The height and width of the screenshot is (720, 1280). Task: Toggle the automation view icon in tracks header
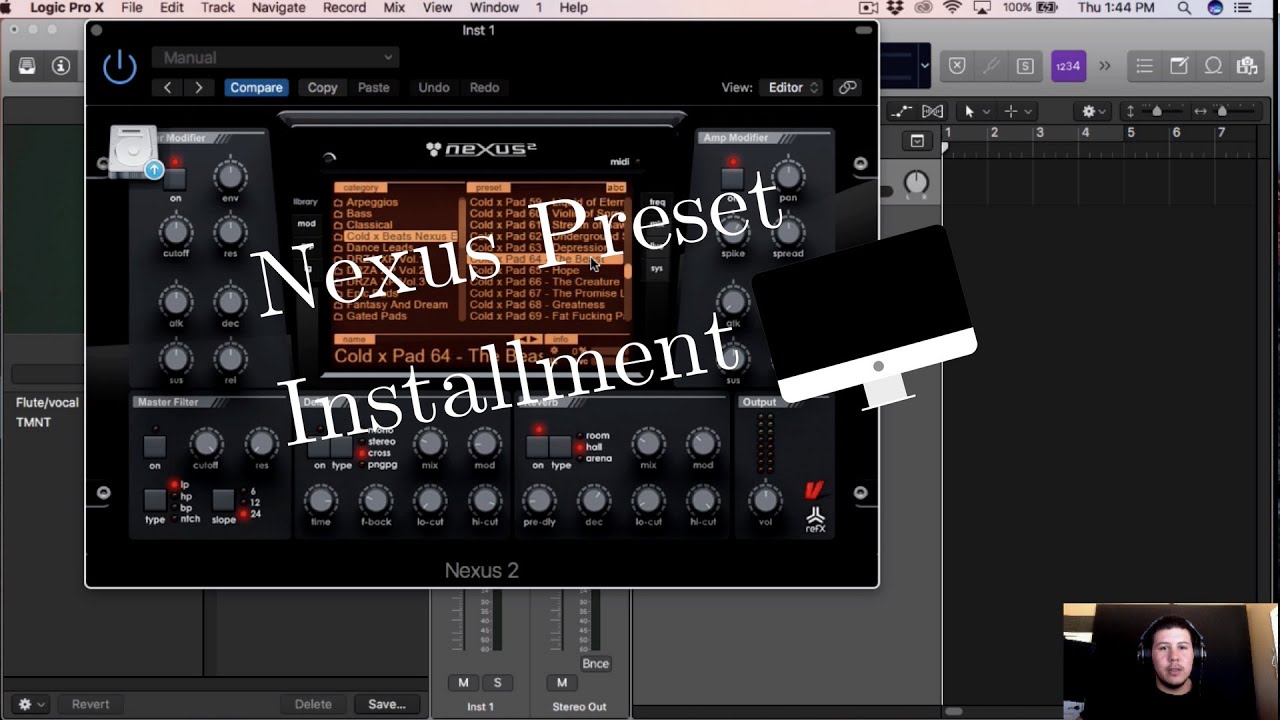click(903, 111)
